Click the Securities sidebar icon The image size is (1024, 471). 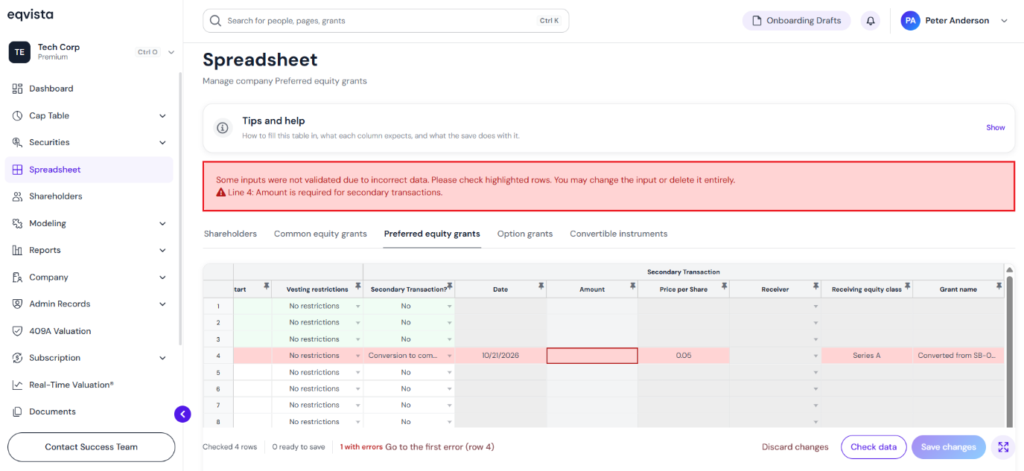(18, 142)
